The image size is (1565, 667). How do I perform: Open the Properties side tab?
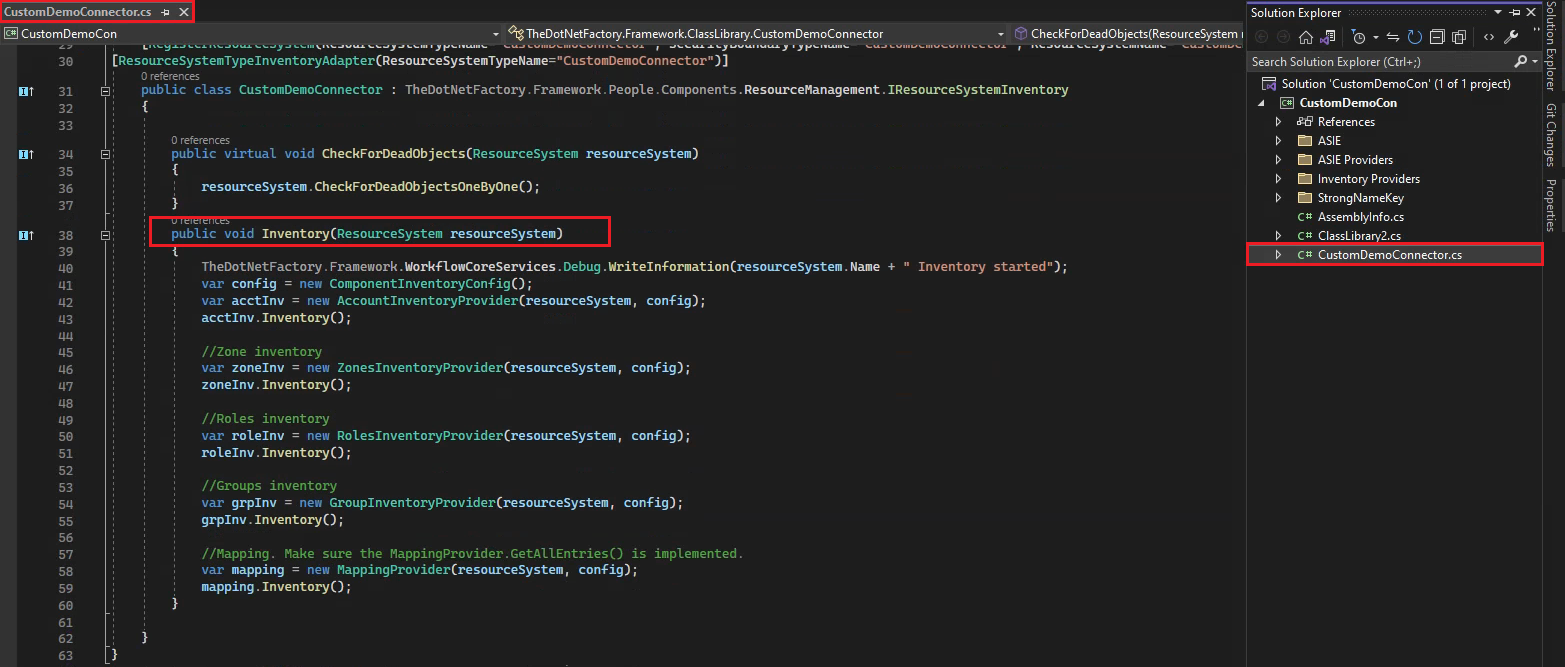click(x=1551, y=205)
